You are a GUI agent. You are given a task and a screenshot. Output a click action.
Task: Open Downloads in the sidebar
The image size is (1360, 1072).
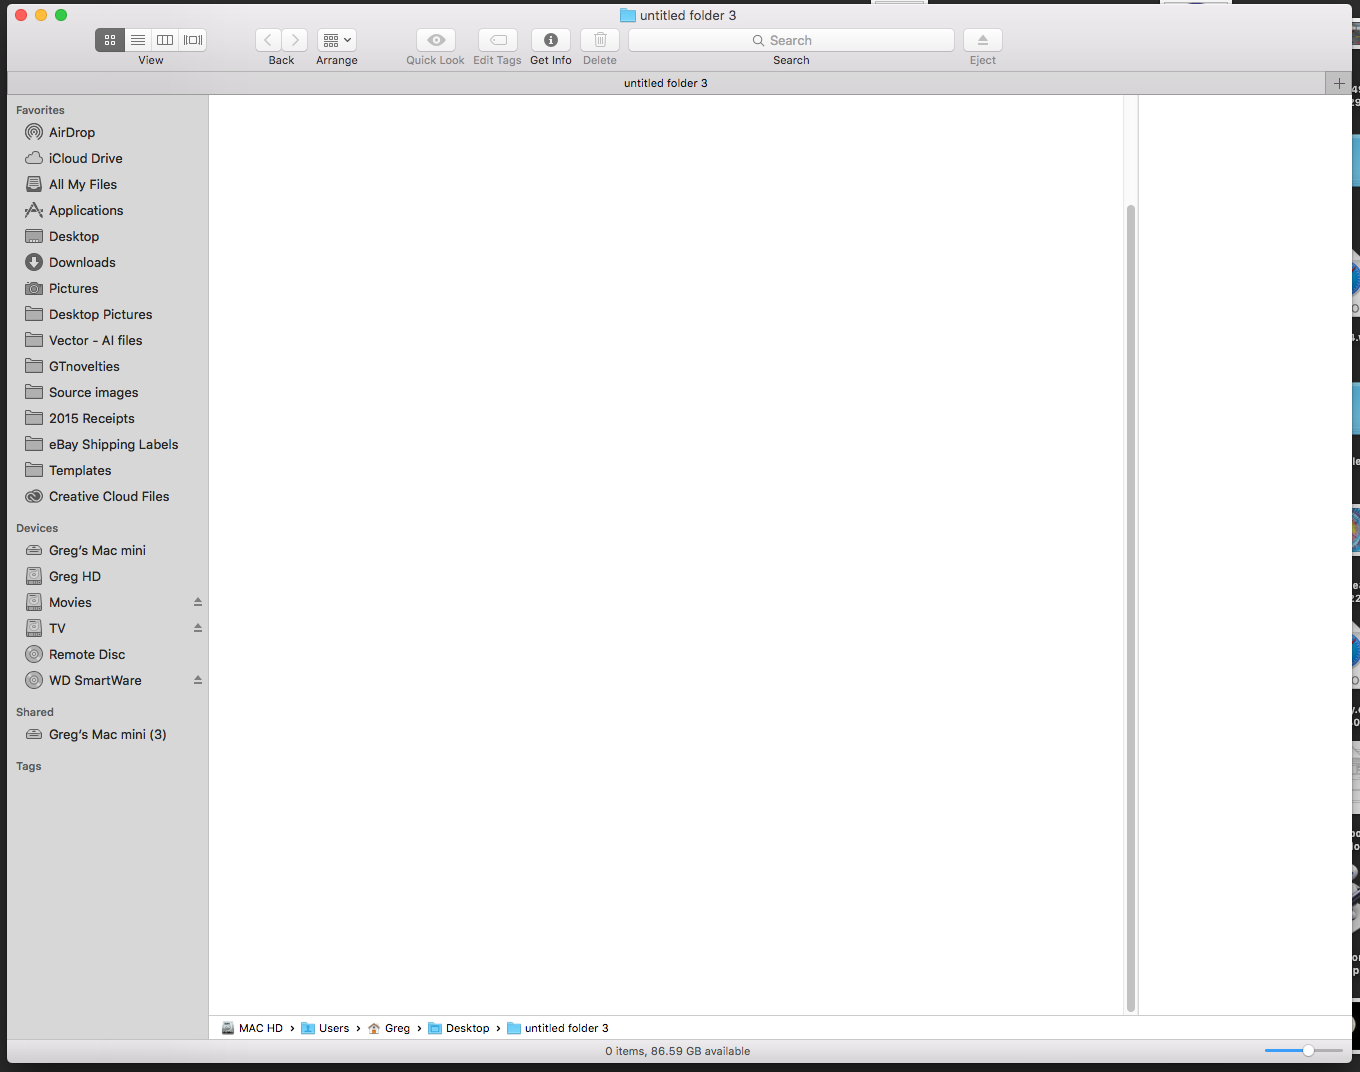(82, 262)
